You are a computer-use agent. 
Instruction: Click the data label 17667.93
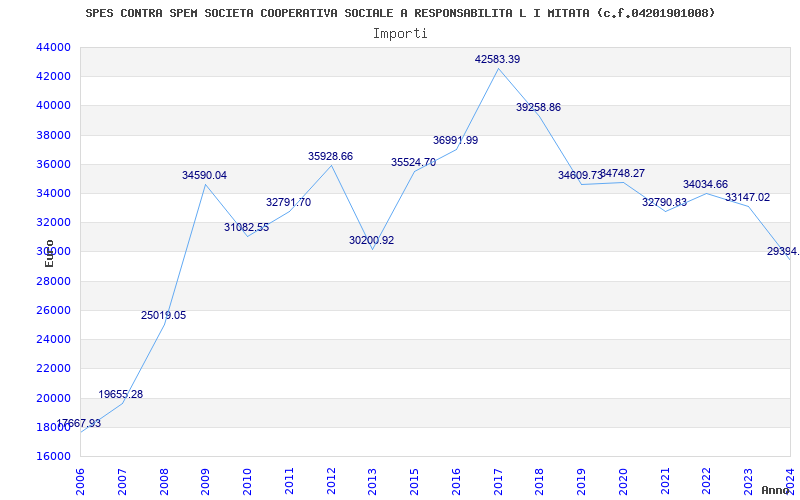pyautogui.click(x=79, y=423)
